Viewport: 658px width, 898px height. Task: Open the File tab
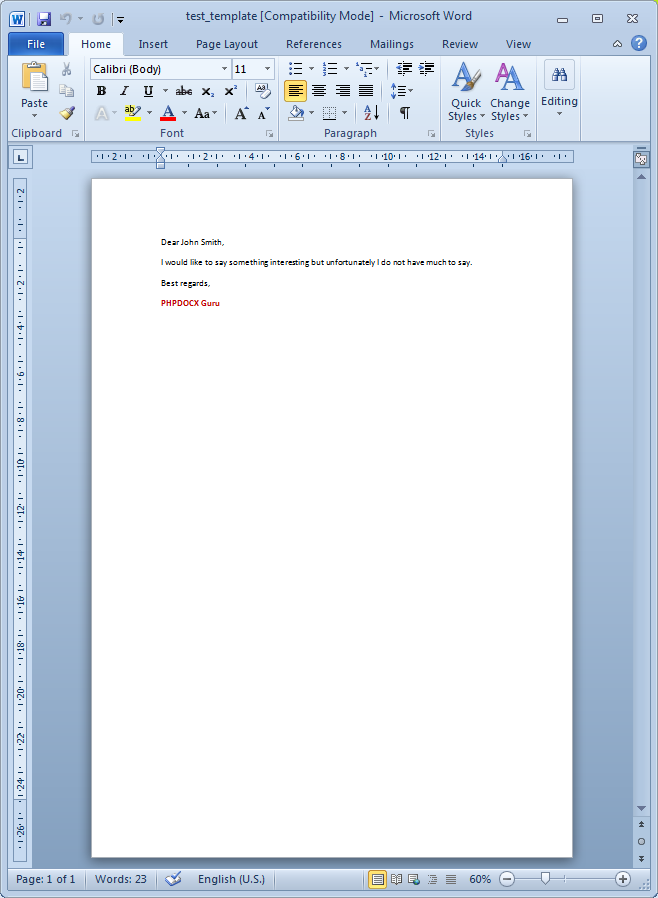36,44
